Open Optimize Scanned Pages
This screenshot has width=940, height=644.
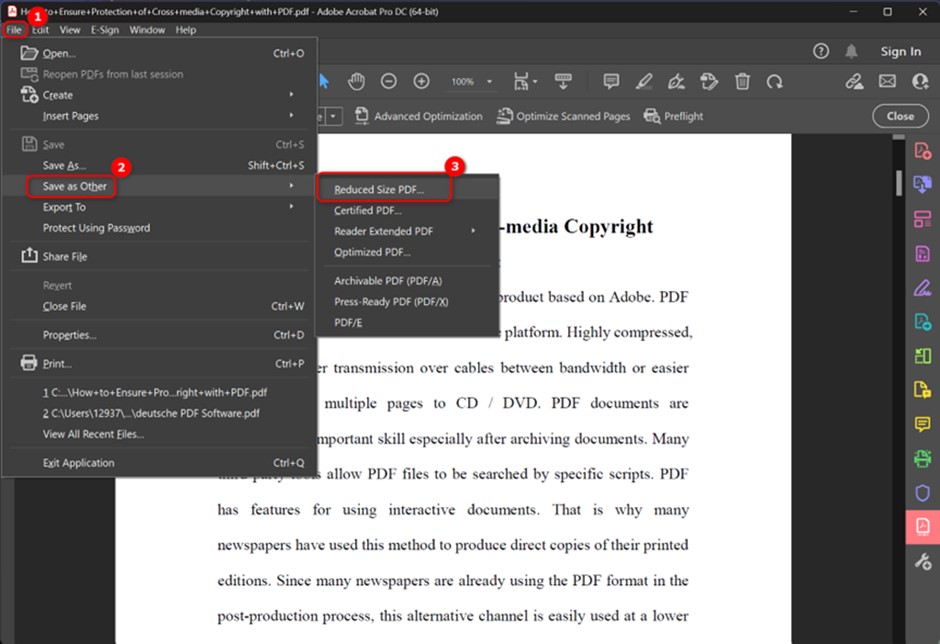pos(563,115)
